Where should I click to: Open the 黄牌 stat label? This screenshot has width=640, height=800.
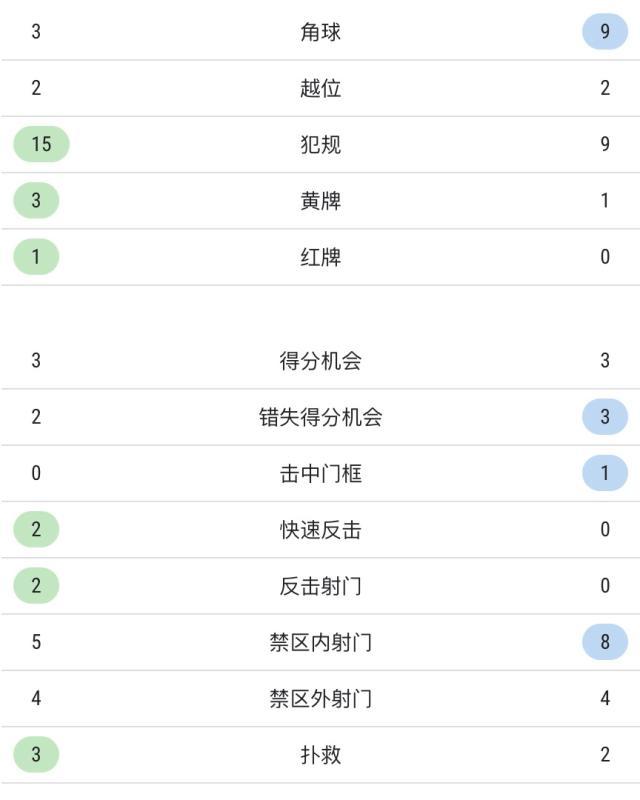click(x=320, y=200)
